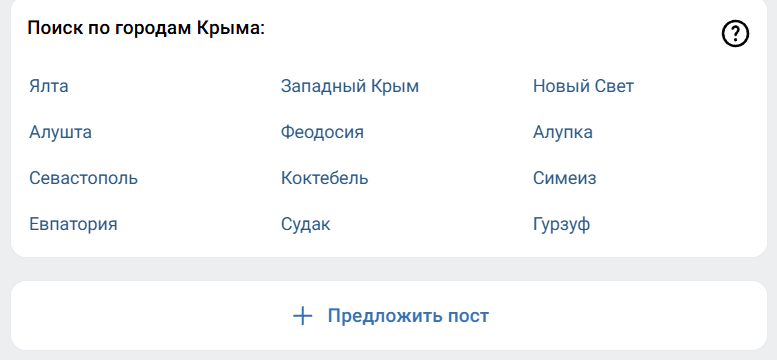The width and height of the screenshot is (777, 360).
Task: Click the Предложить пост button text
Action: (408, 316)
